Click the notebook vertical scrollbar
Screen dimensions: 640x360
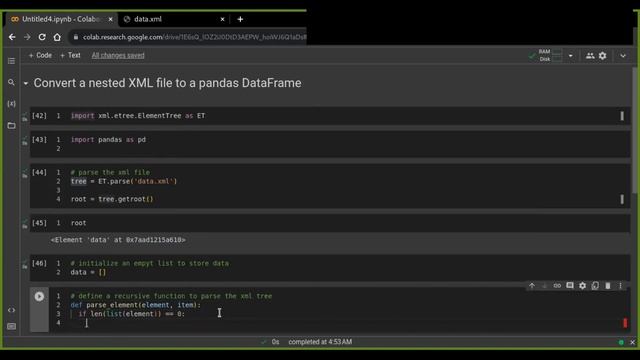(635, 131)
